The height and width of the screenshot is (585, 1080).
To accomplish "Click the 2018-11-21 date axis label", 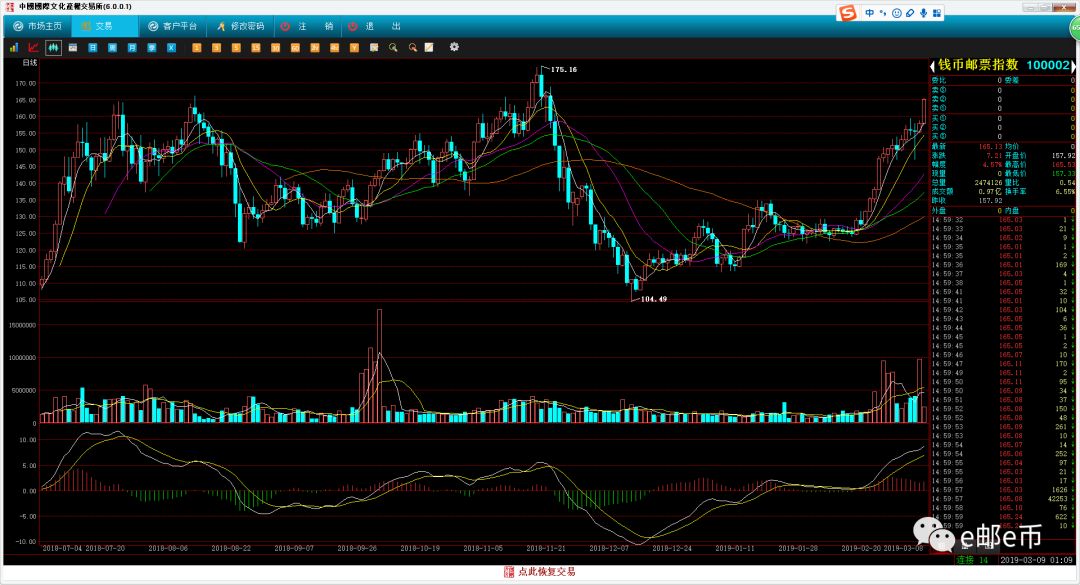I will click(x=546, y=548).
